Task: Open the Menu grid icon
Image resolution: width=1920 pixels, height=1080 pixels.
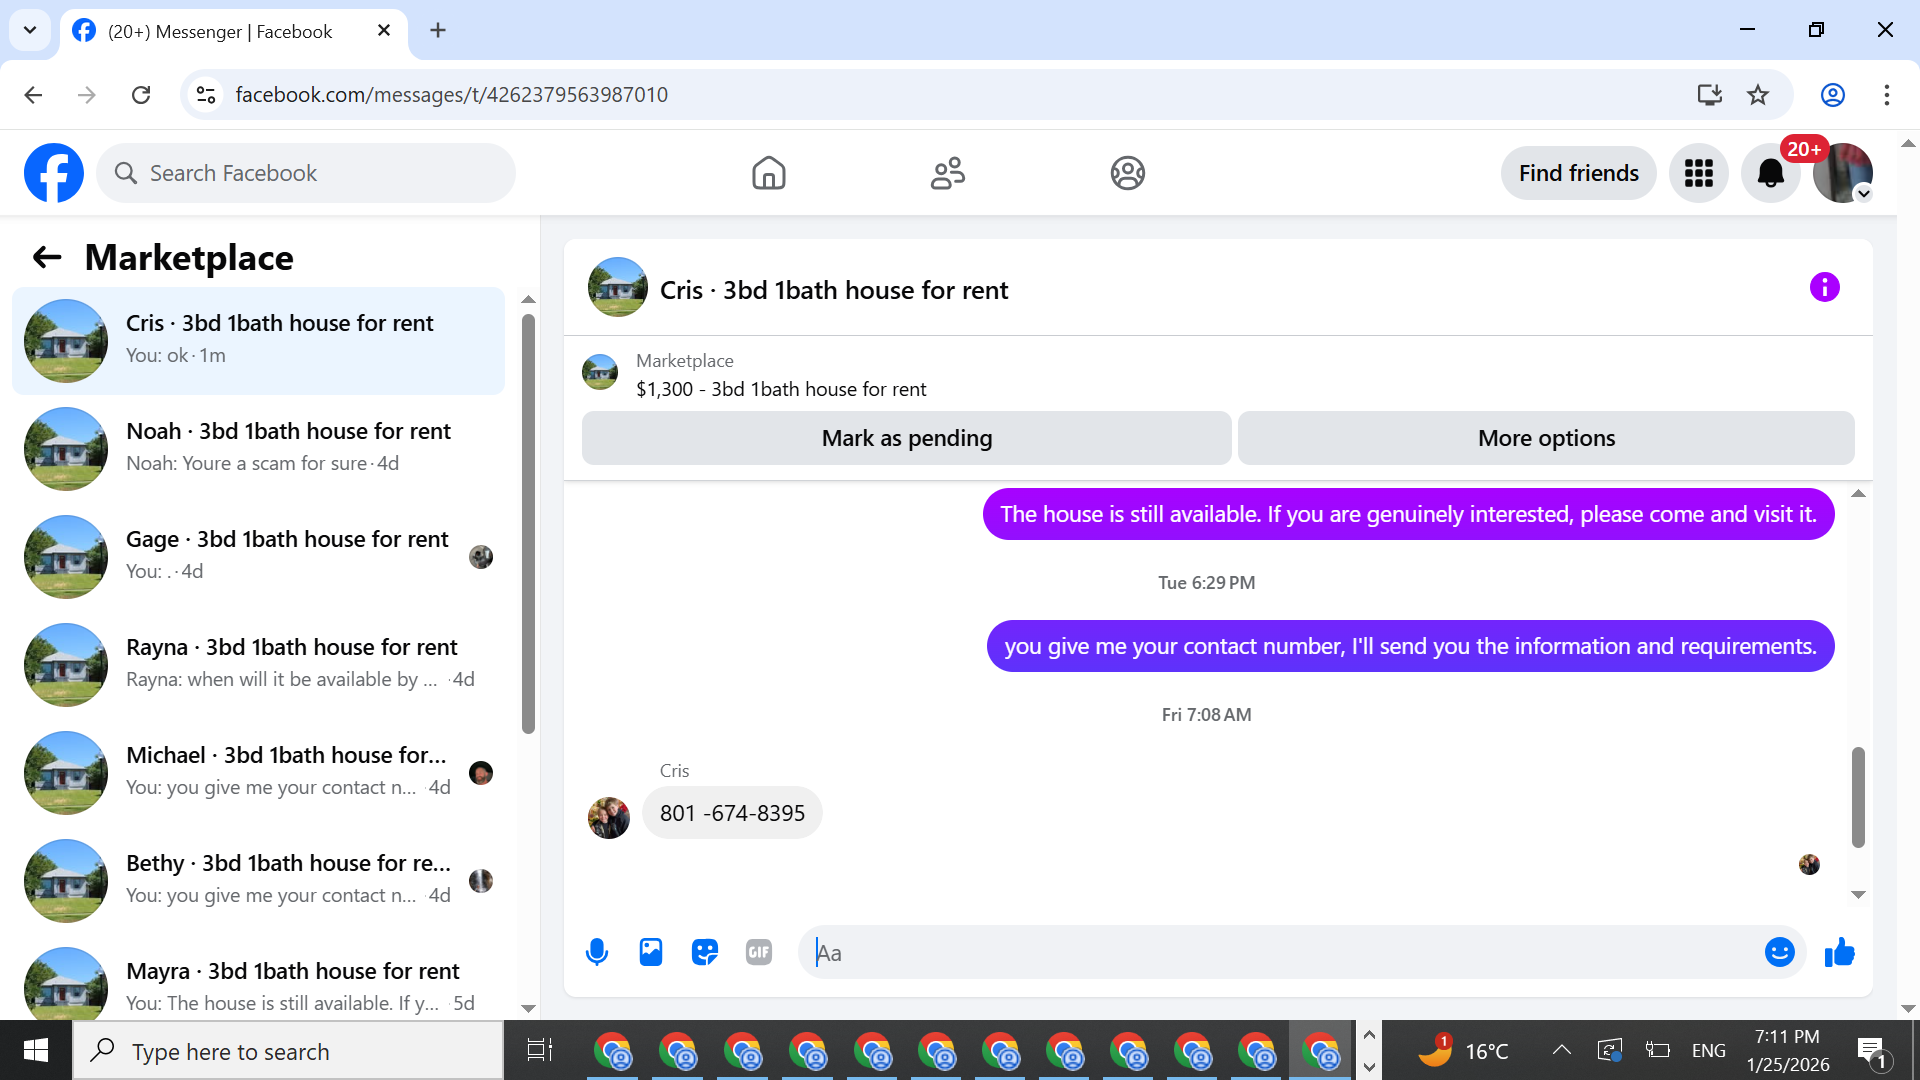Action: click(1698, 173)
